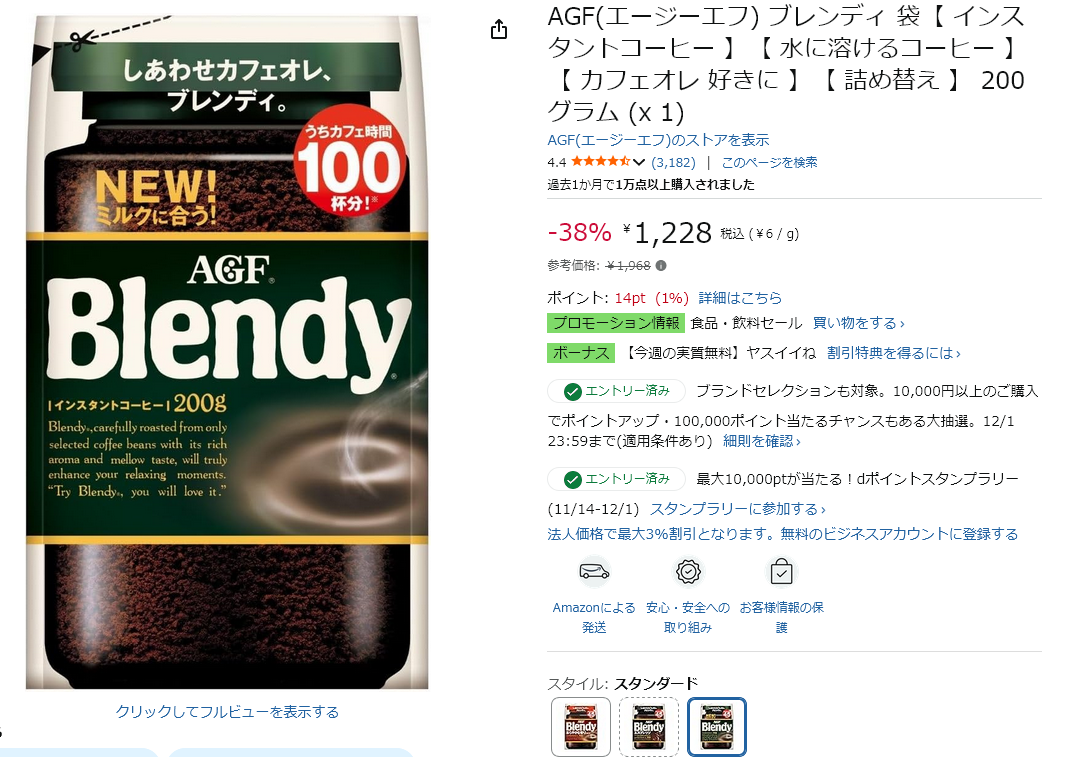Click このページを検索 link
This screenshot has height=757, width=1065.
pos(769,162)
